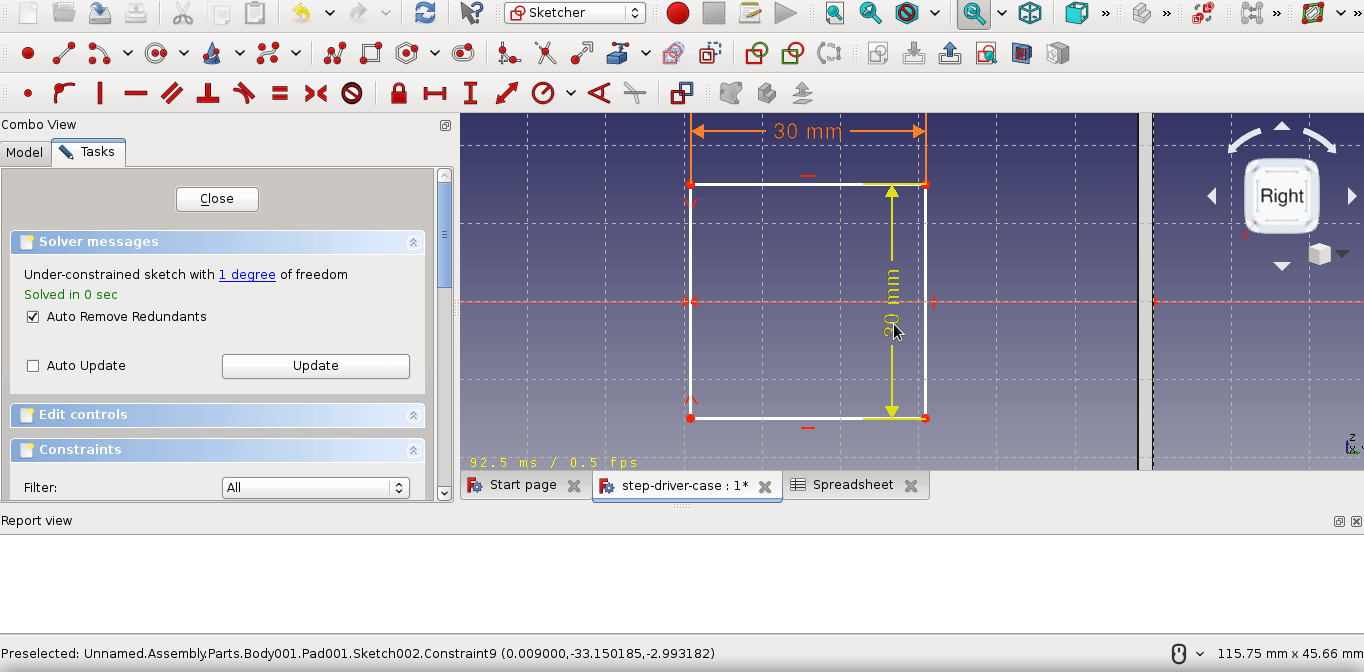Close the Spreadsheet document tab

[911, 486]
